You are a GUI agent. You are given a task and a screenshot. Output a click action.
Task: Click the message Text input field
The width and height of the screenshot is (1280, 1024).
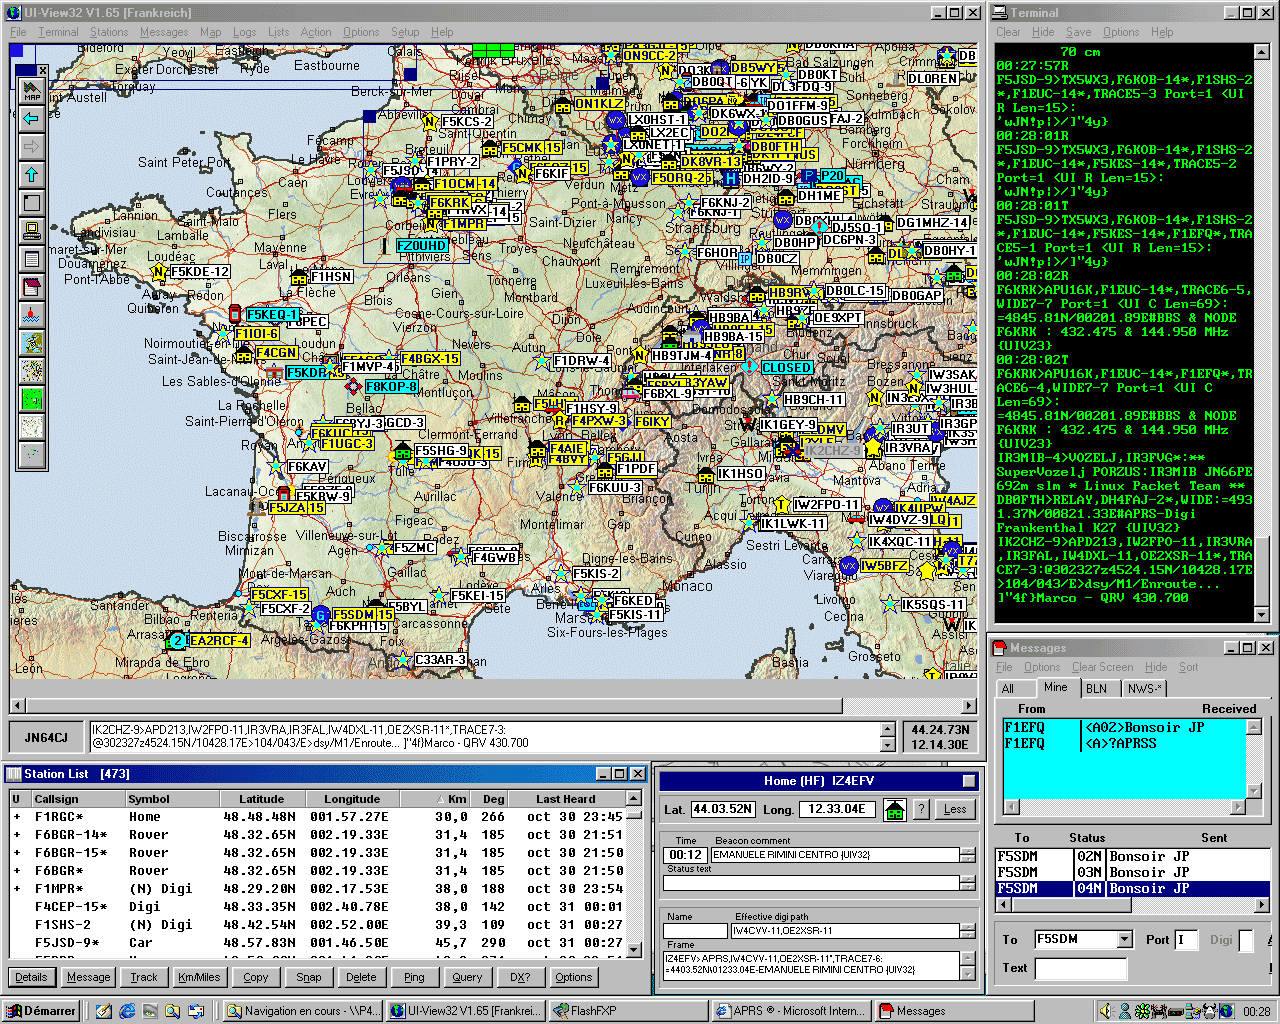click(x=1080, y=968)
